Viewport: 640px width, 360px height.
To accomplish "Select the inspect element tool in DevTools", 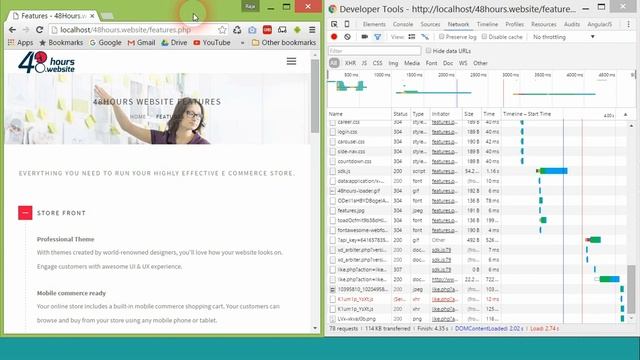I will point(334,24).
